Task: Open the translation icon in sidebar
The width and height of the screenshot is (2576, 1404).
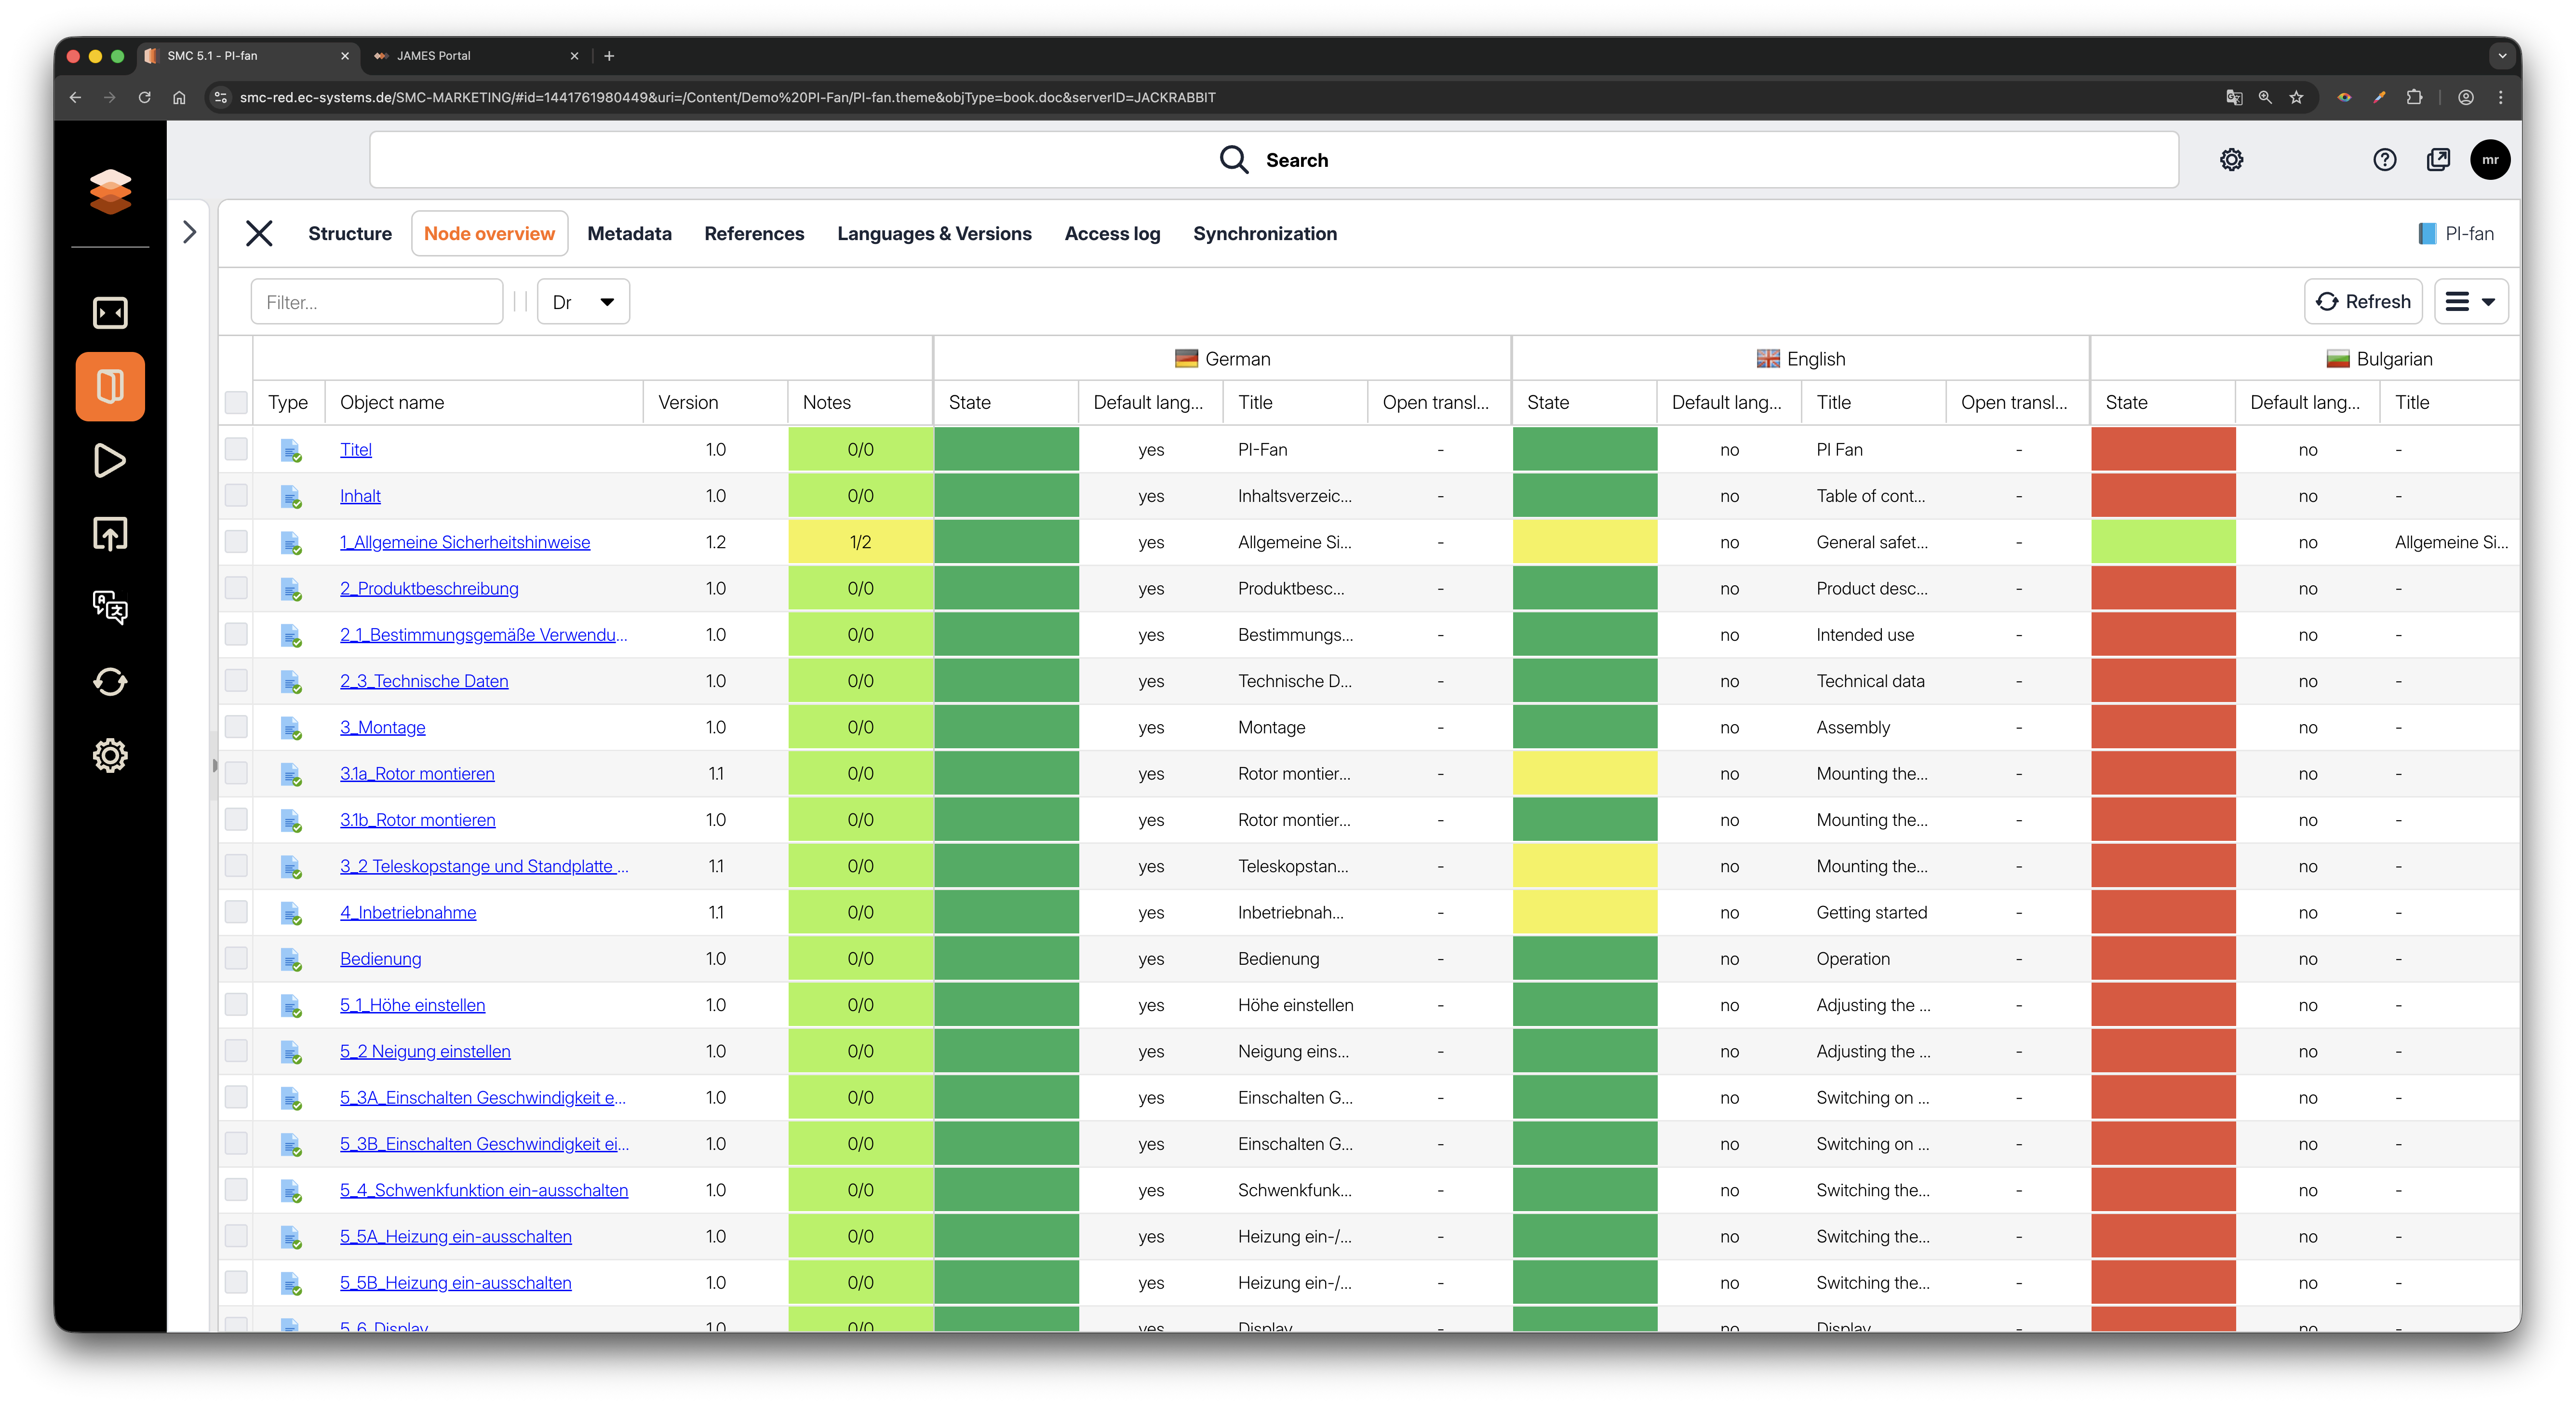Action: tap(110, 607)
